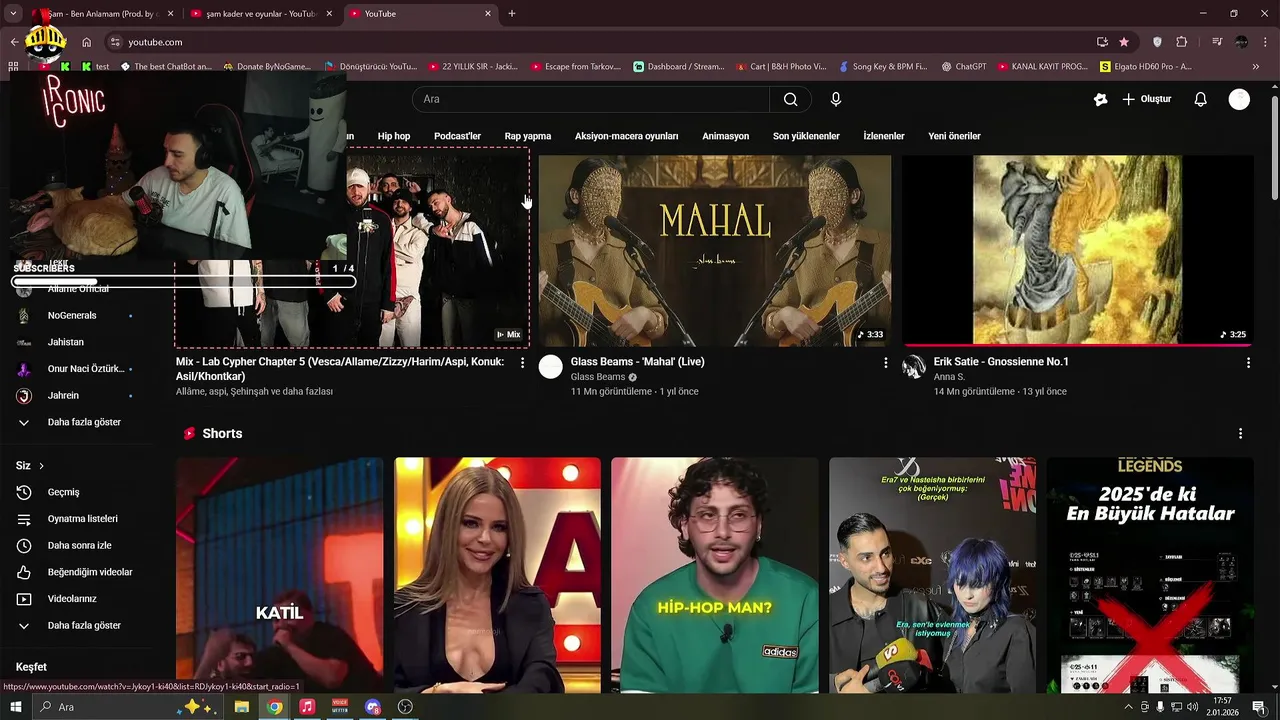
Task: Open the Glass Beams Mahal thumbnail
Action: (715, 250)
